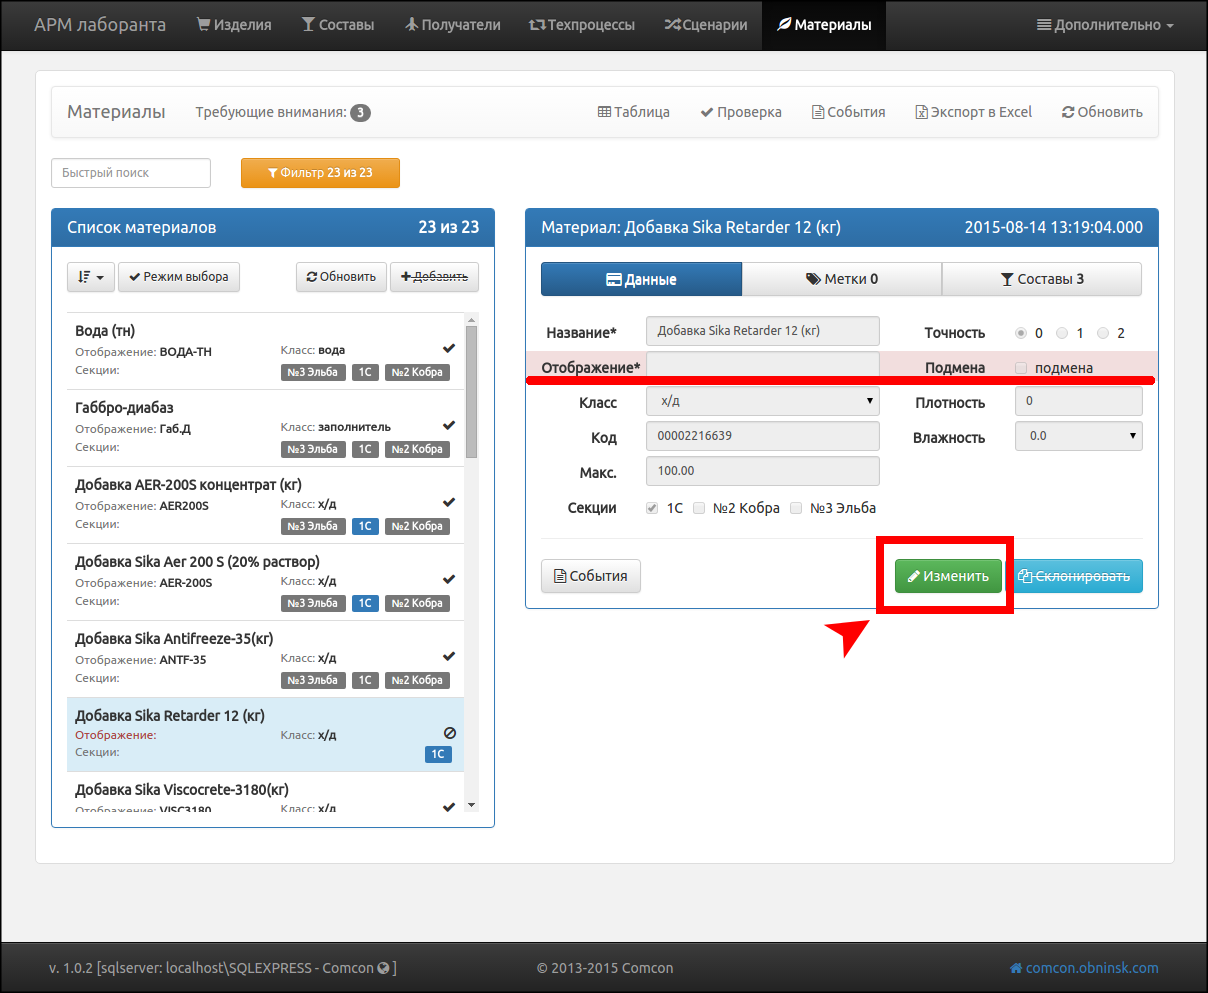Open События in the top toolbar

pyautogui.click(x=848, y=112)
